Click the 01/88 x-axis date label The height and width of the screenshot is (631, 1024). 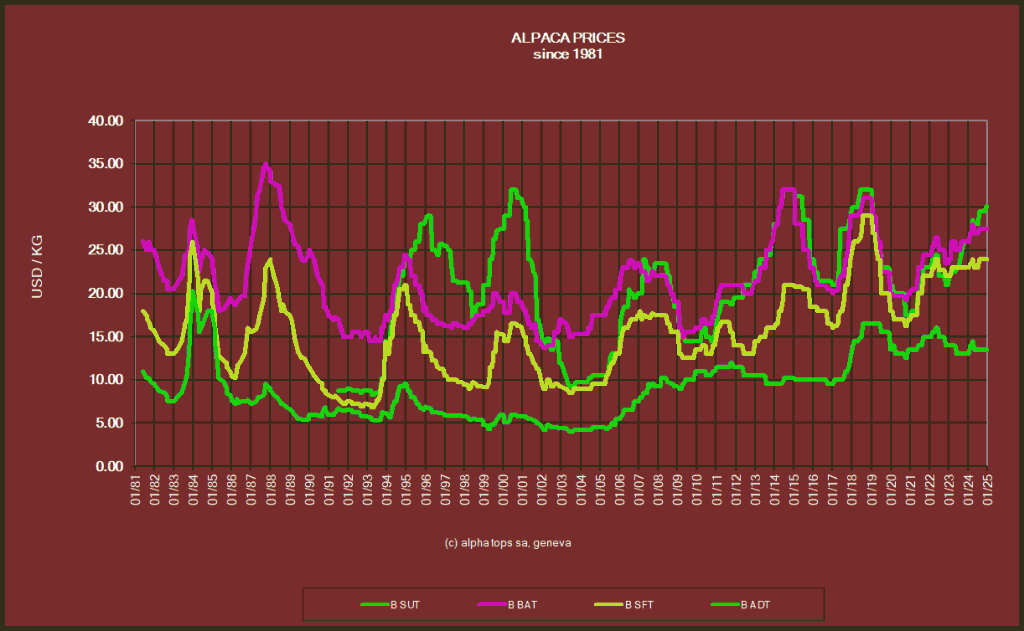pyautogui.click(x=271, y=490)
